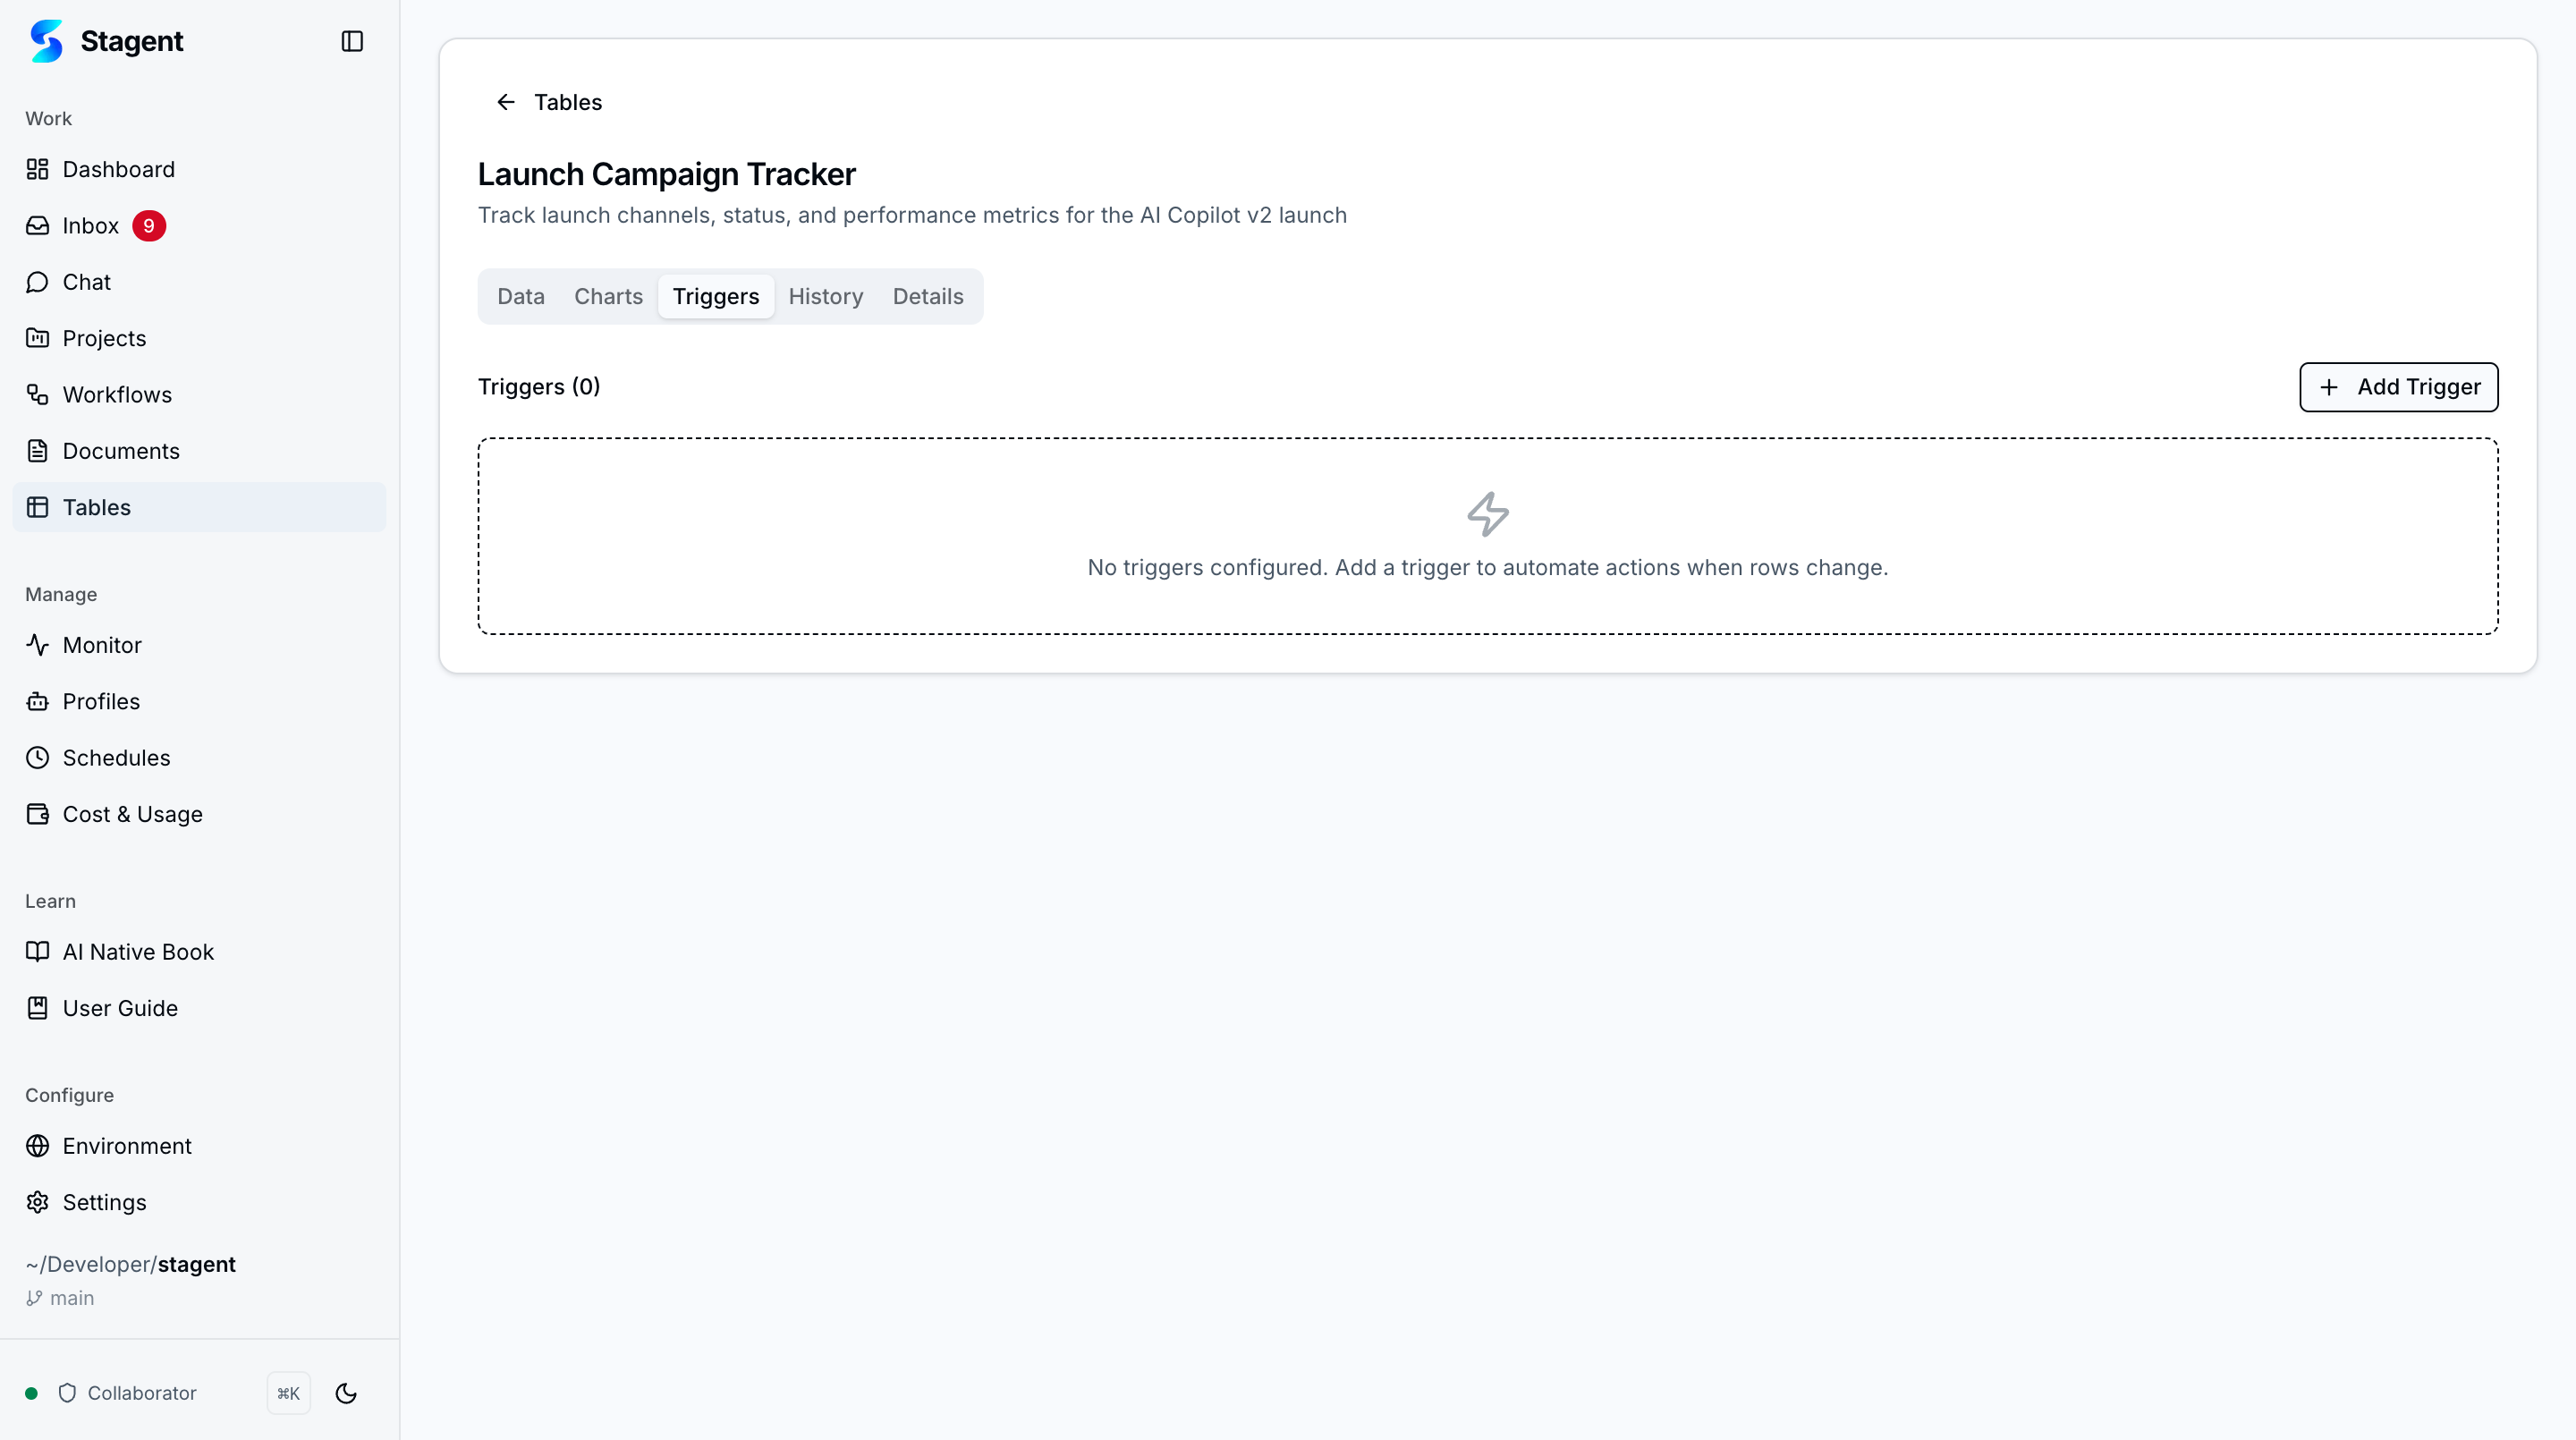Toggle dark mode with the moon icon
The image size is (2576, 1440).
[x=345, y=1392]
